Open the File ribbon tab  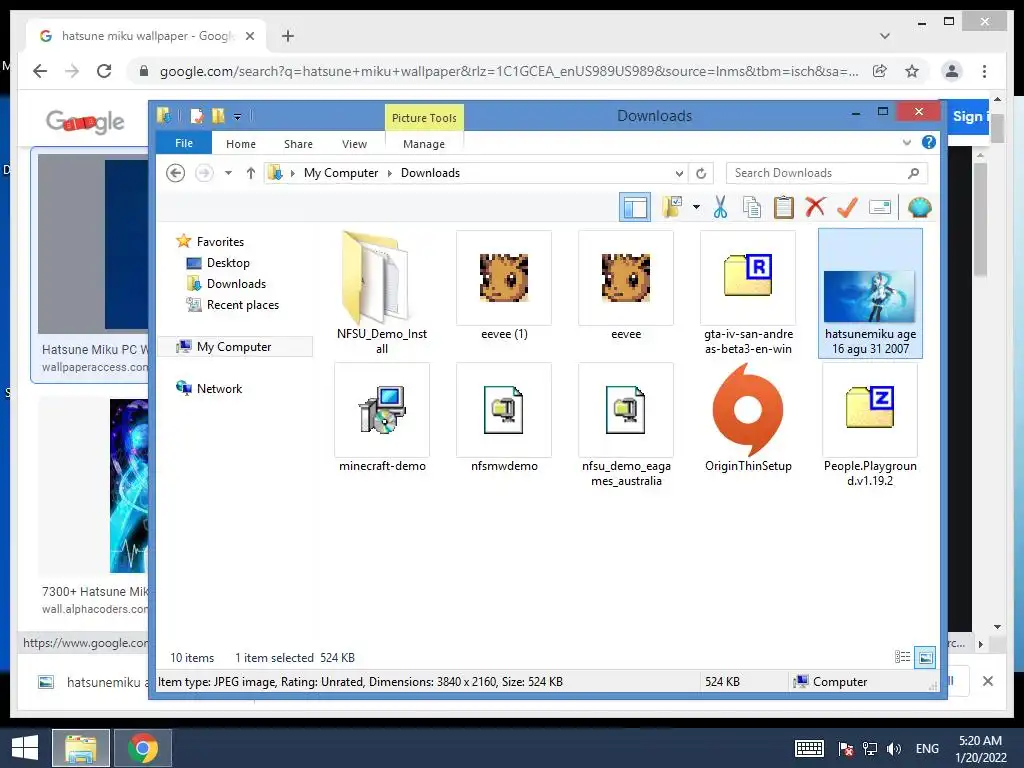pyautogui.click(x=184, y=143)
